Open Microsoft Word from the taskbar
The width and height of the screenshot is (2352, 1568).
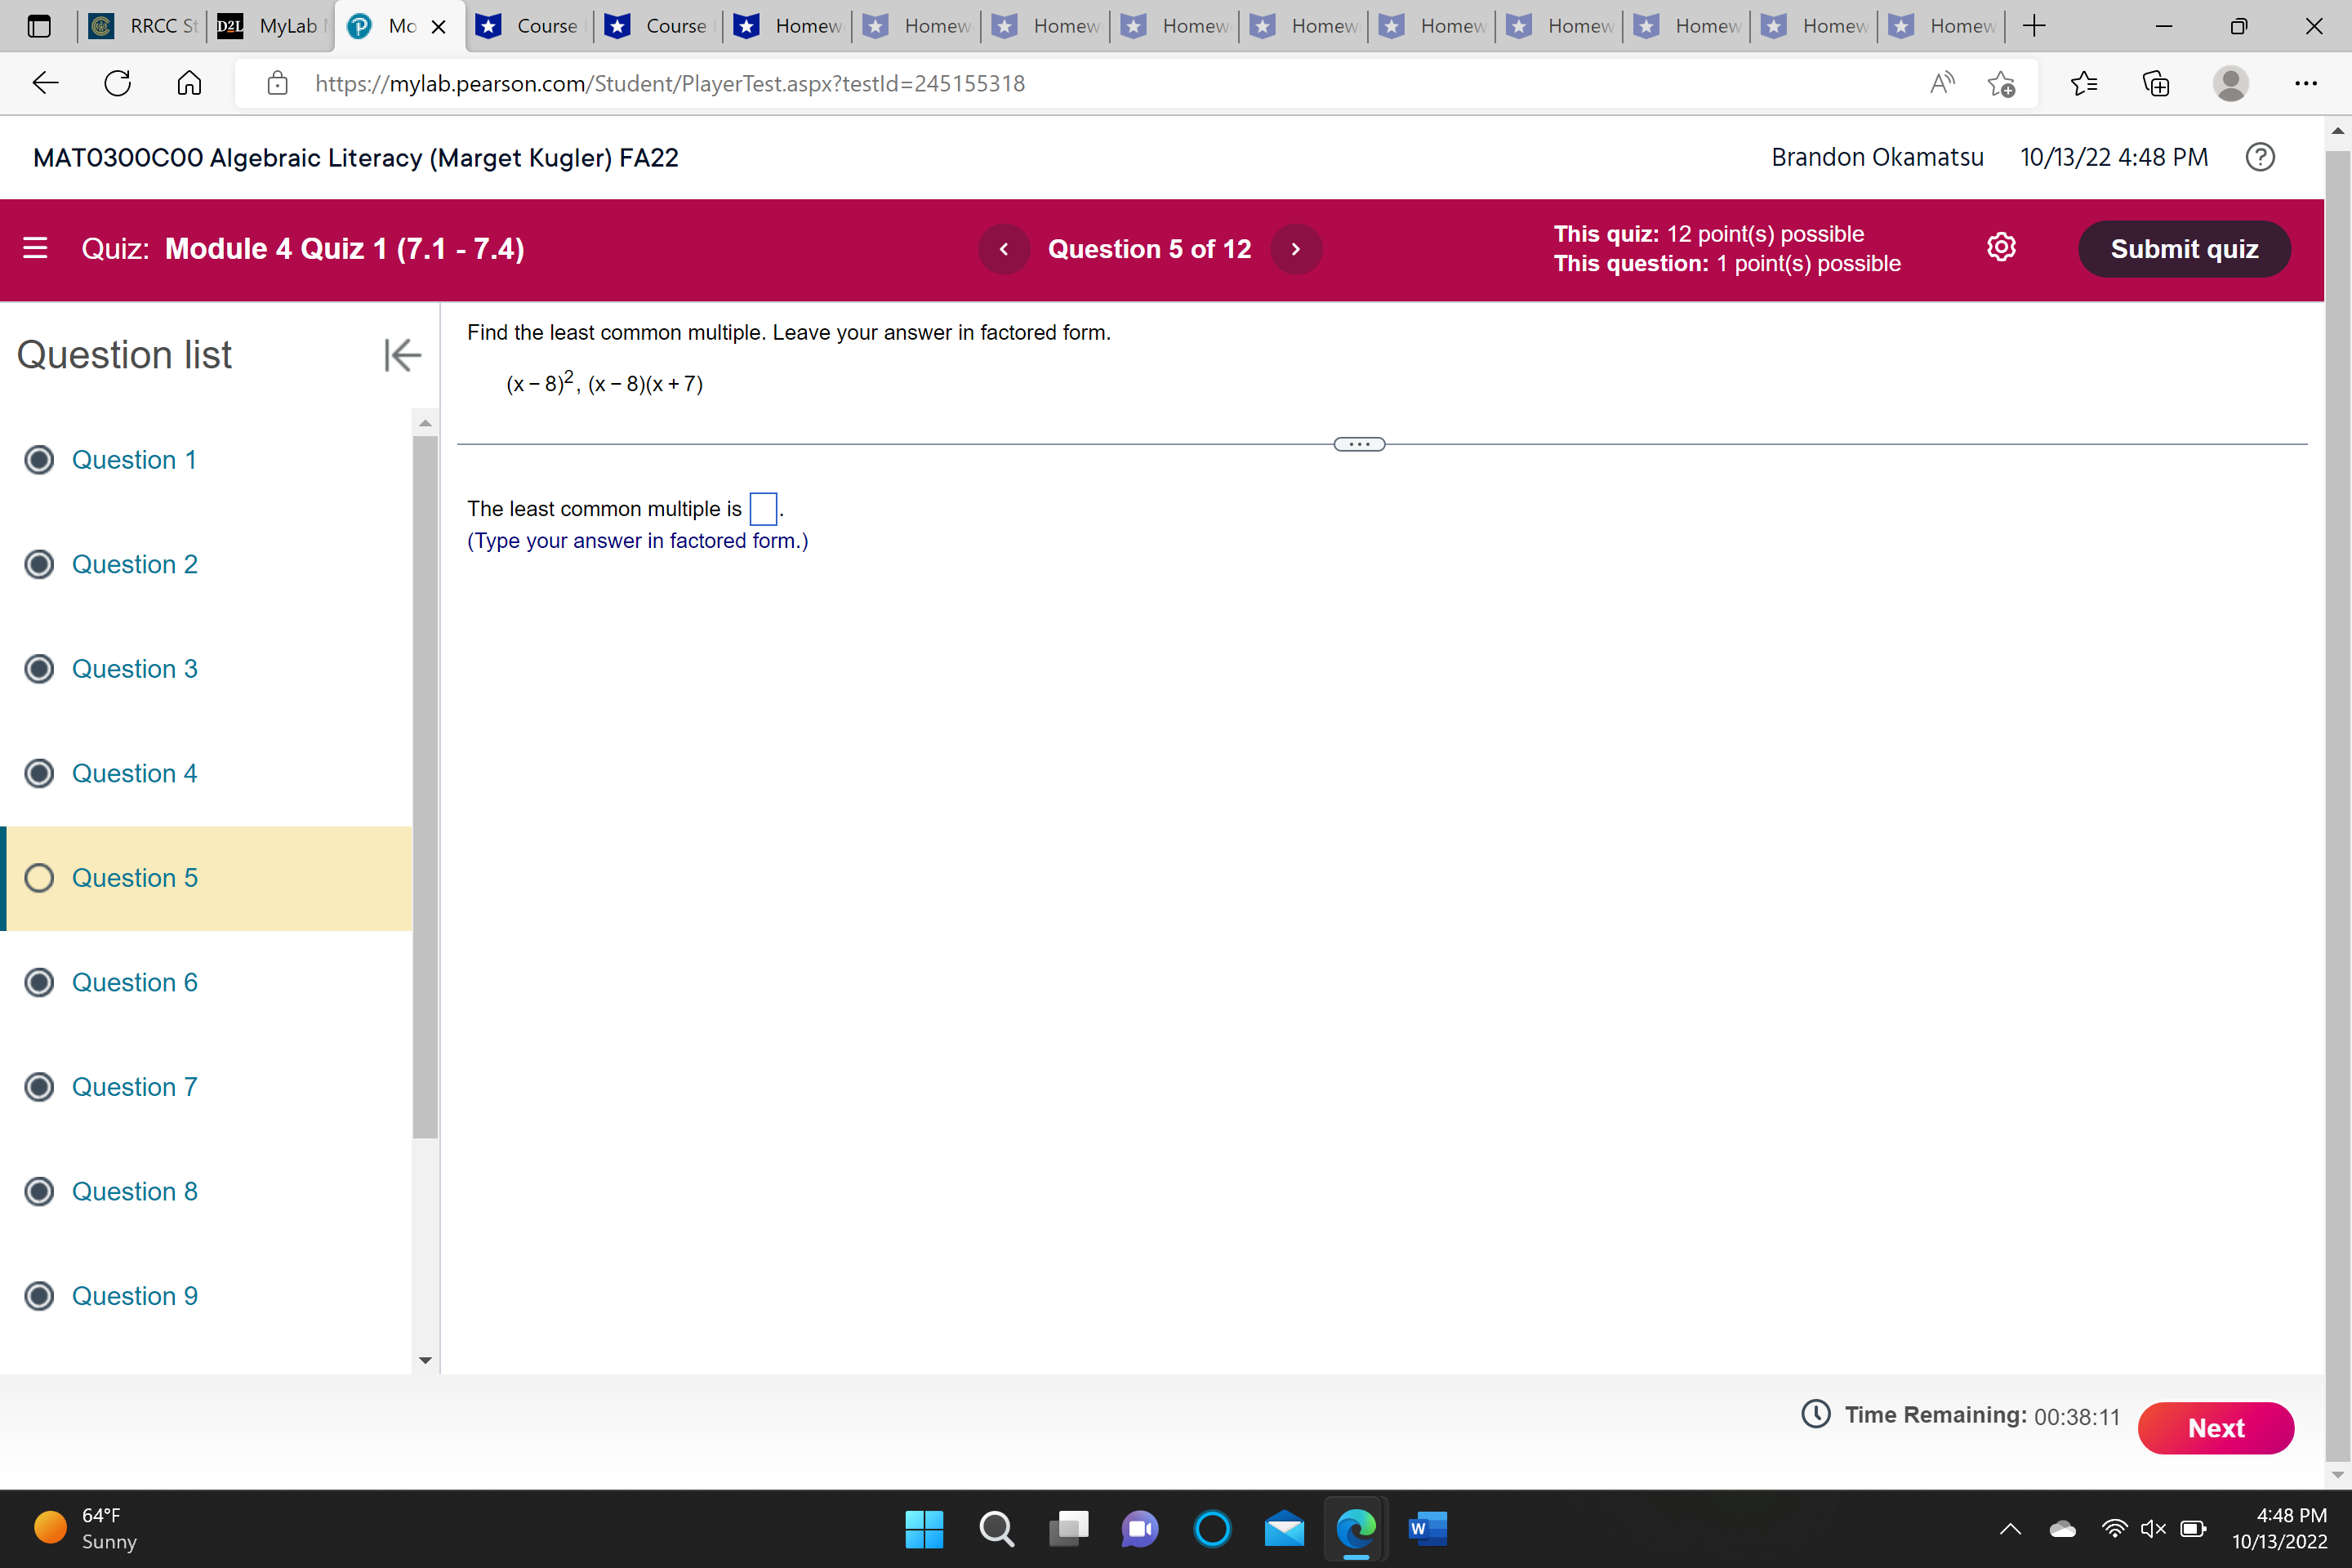coord(1427,1528)
